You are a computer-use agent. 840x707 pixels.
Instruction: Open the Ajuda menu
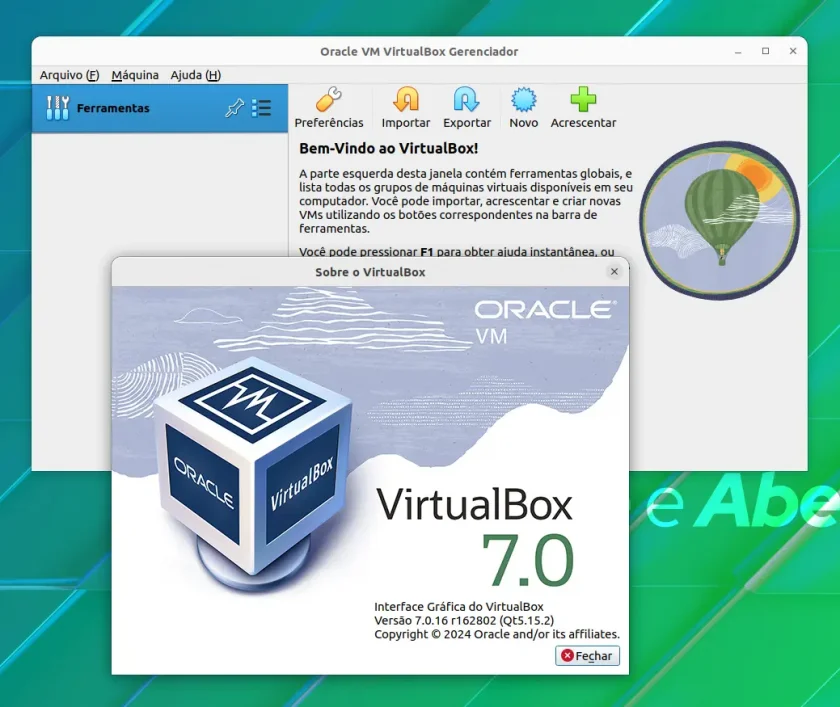tap(196, 75)
